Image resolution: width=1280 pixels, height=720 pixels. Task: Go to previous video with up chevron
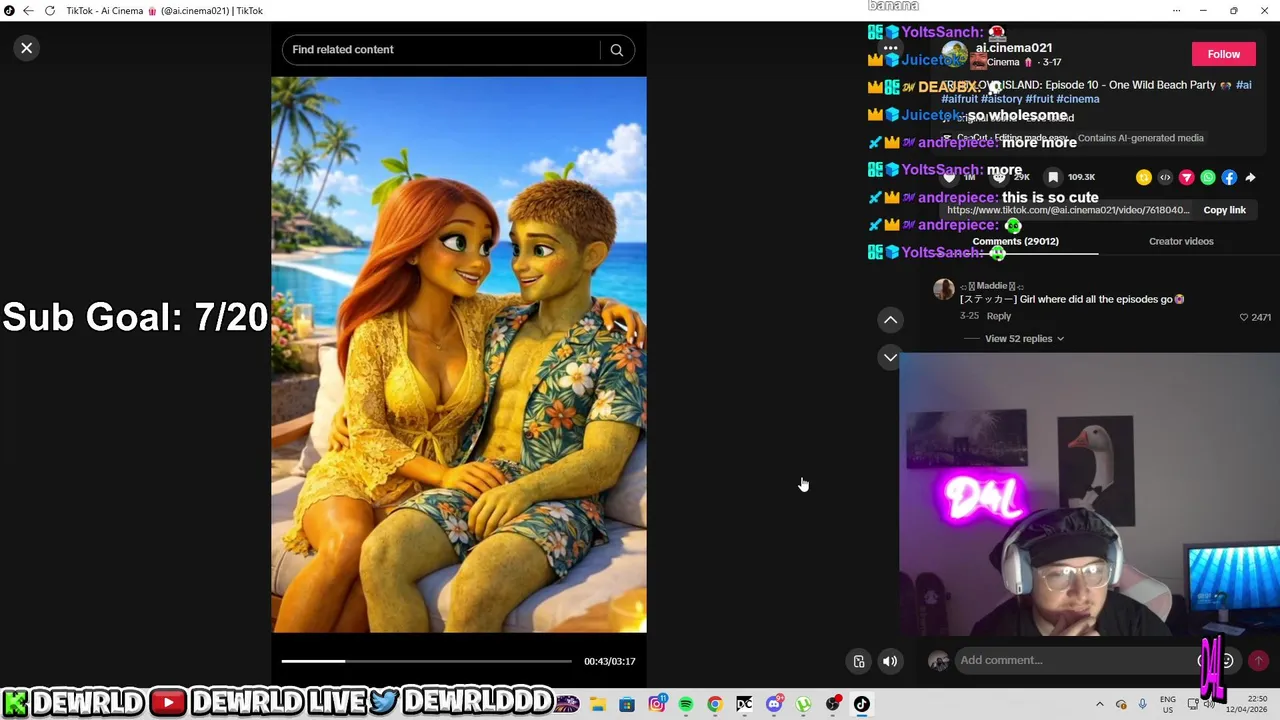890,320
